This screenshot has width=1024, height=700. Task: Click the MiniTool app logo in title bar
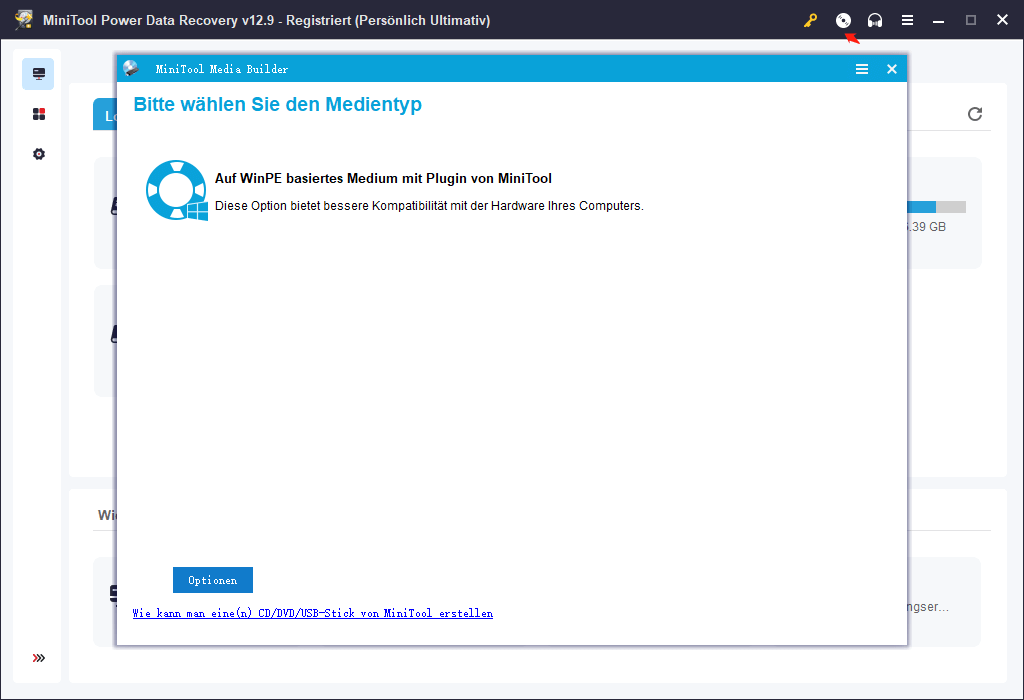[x=24, y=20]
